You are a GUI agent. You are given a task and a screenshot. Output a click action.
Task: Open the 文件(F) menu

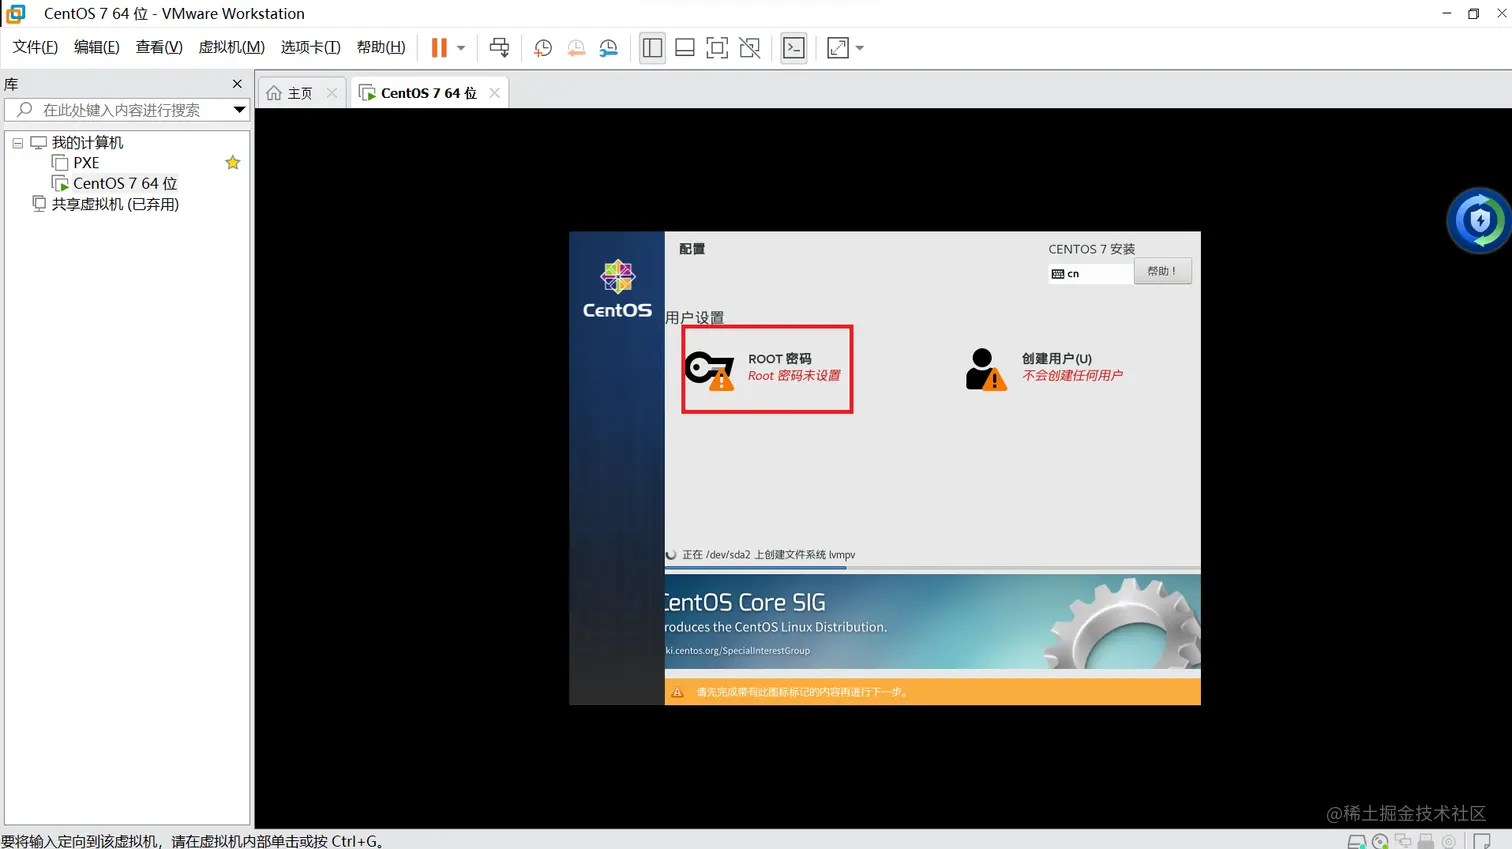coord(35,47)
